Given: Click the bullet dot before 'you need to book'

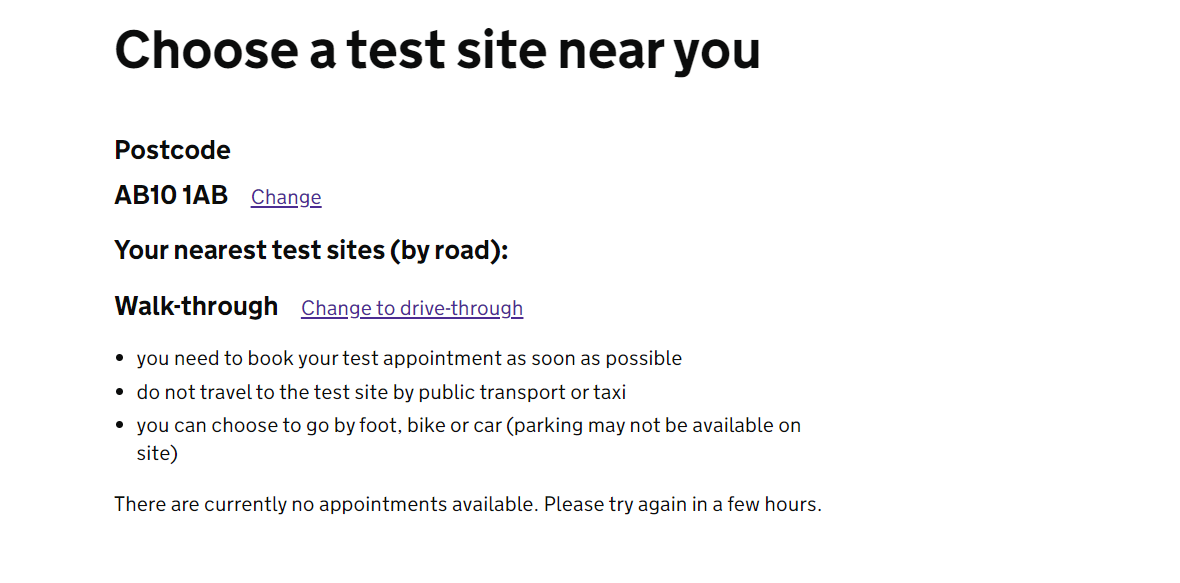Looking at the screenshot, I should (121, 358).
